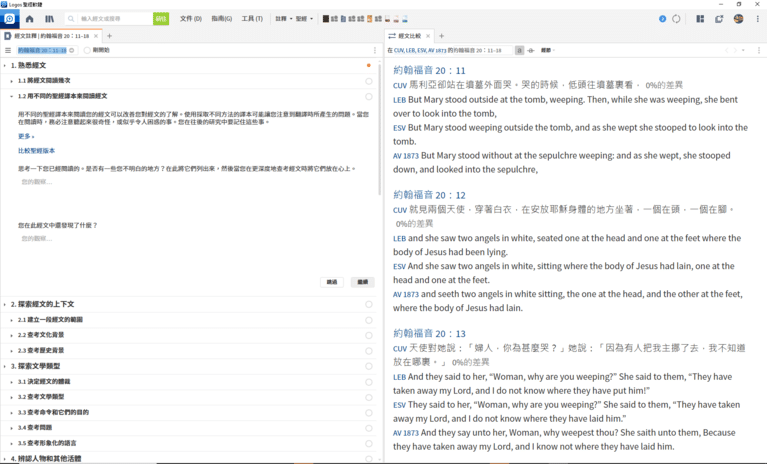
Task: Expand section 2. 探索經文的上下文
Action: [5, 304]
